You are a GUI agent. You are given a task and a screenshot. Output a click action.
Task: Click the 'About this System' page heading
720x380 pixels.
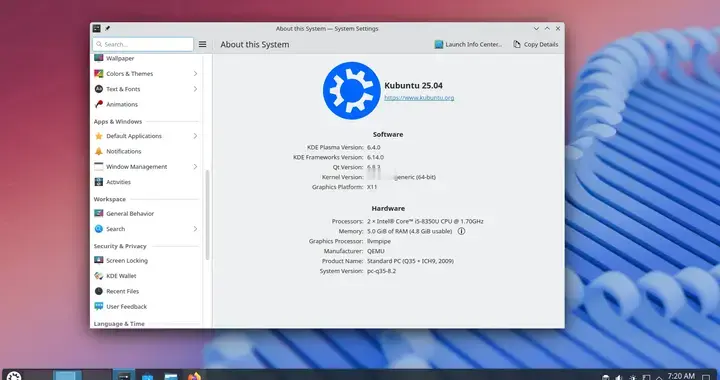click(255, 45)
